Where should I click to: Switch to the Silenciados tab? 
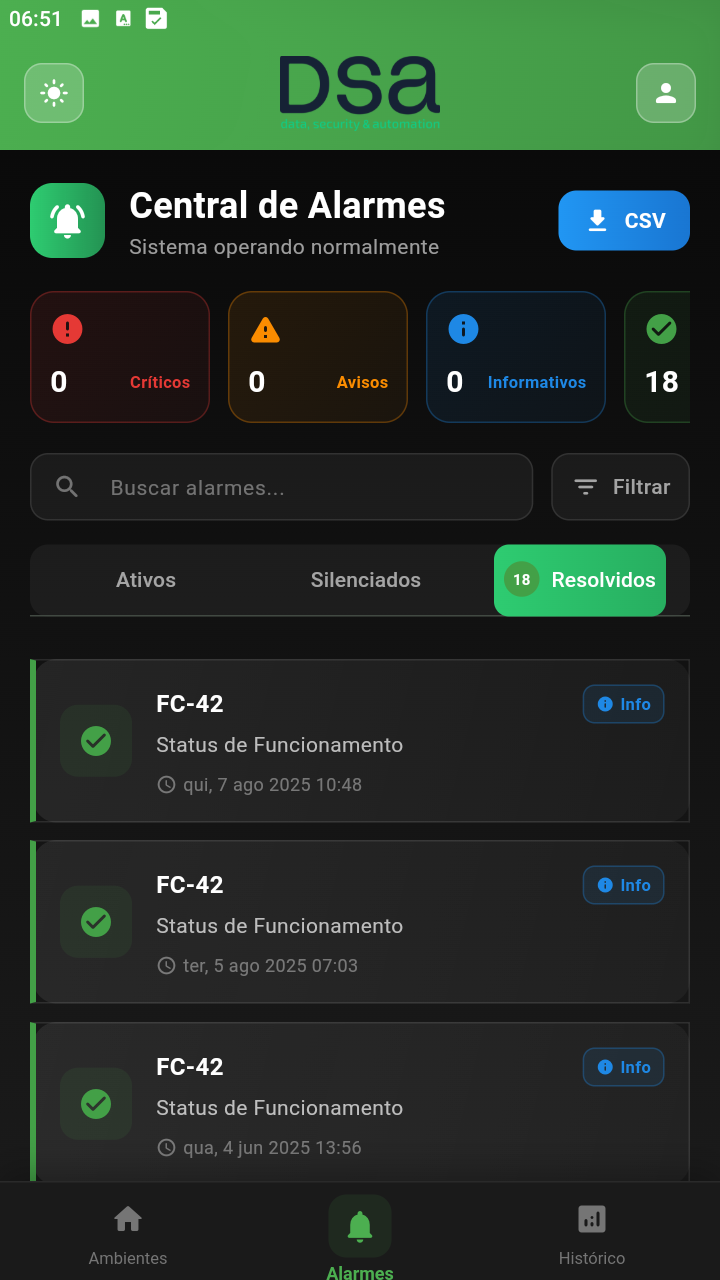[365, 580]
